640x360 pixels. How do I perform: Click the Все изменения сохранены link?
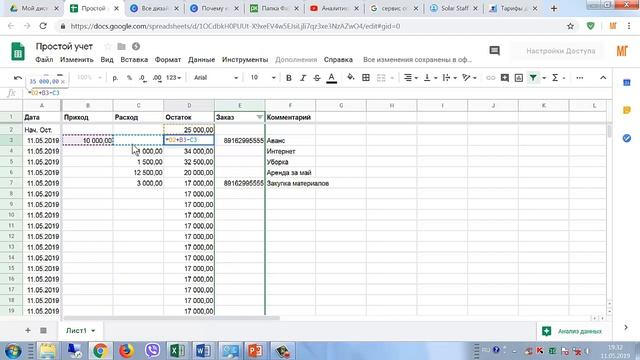pyautogui.click(x=417, y=60)
